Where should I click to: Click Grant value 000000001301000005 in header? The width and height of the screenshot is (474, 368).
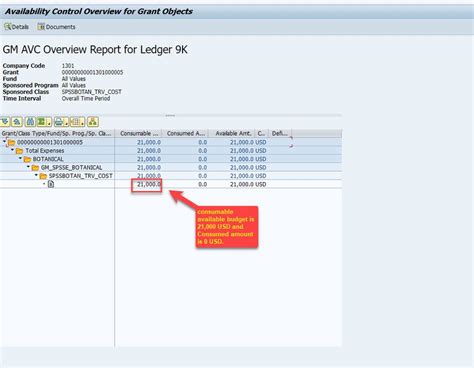[92, 72]
